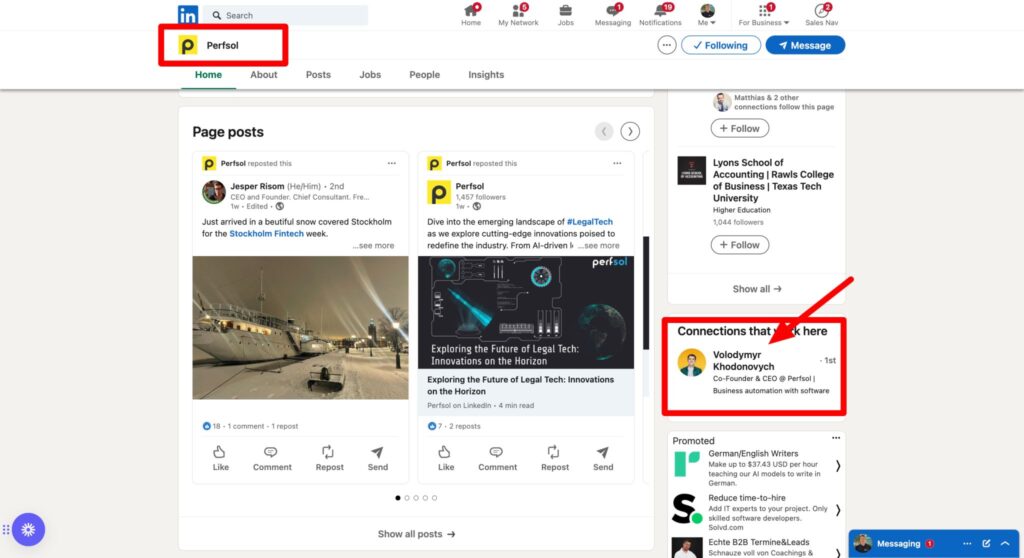Open the Home icon in top navigation
This screenshot has height=558, width=1024.
click(471, 11)
